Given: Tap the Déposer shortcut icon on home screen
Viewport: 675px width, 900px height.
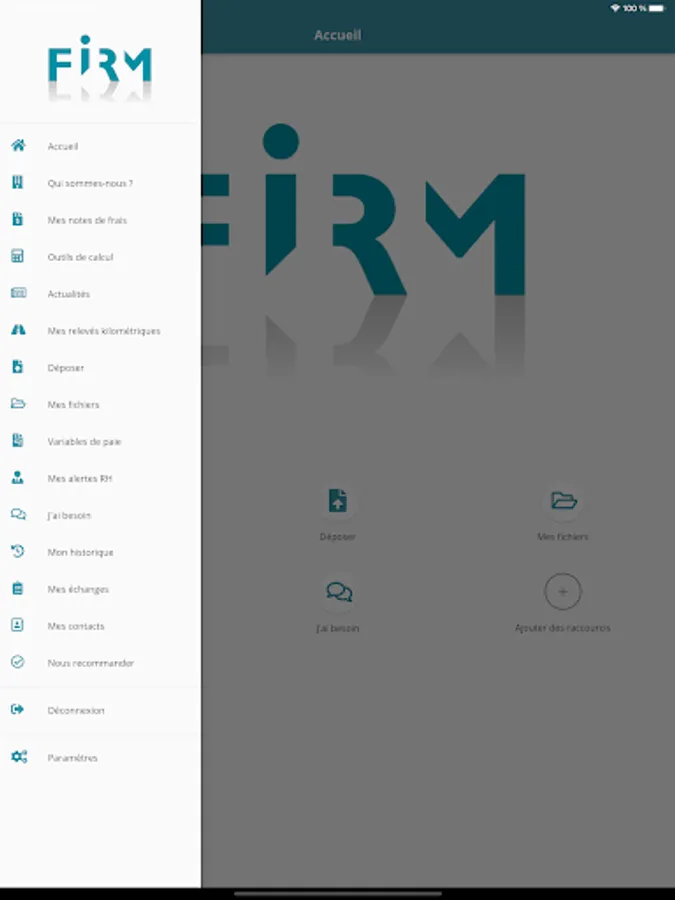Looking at the screenshot, I should point(338,501).
